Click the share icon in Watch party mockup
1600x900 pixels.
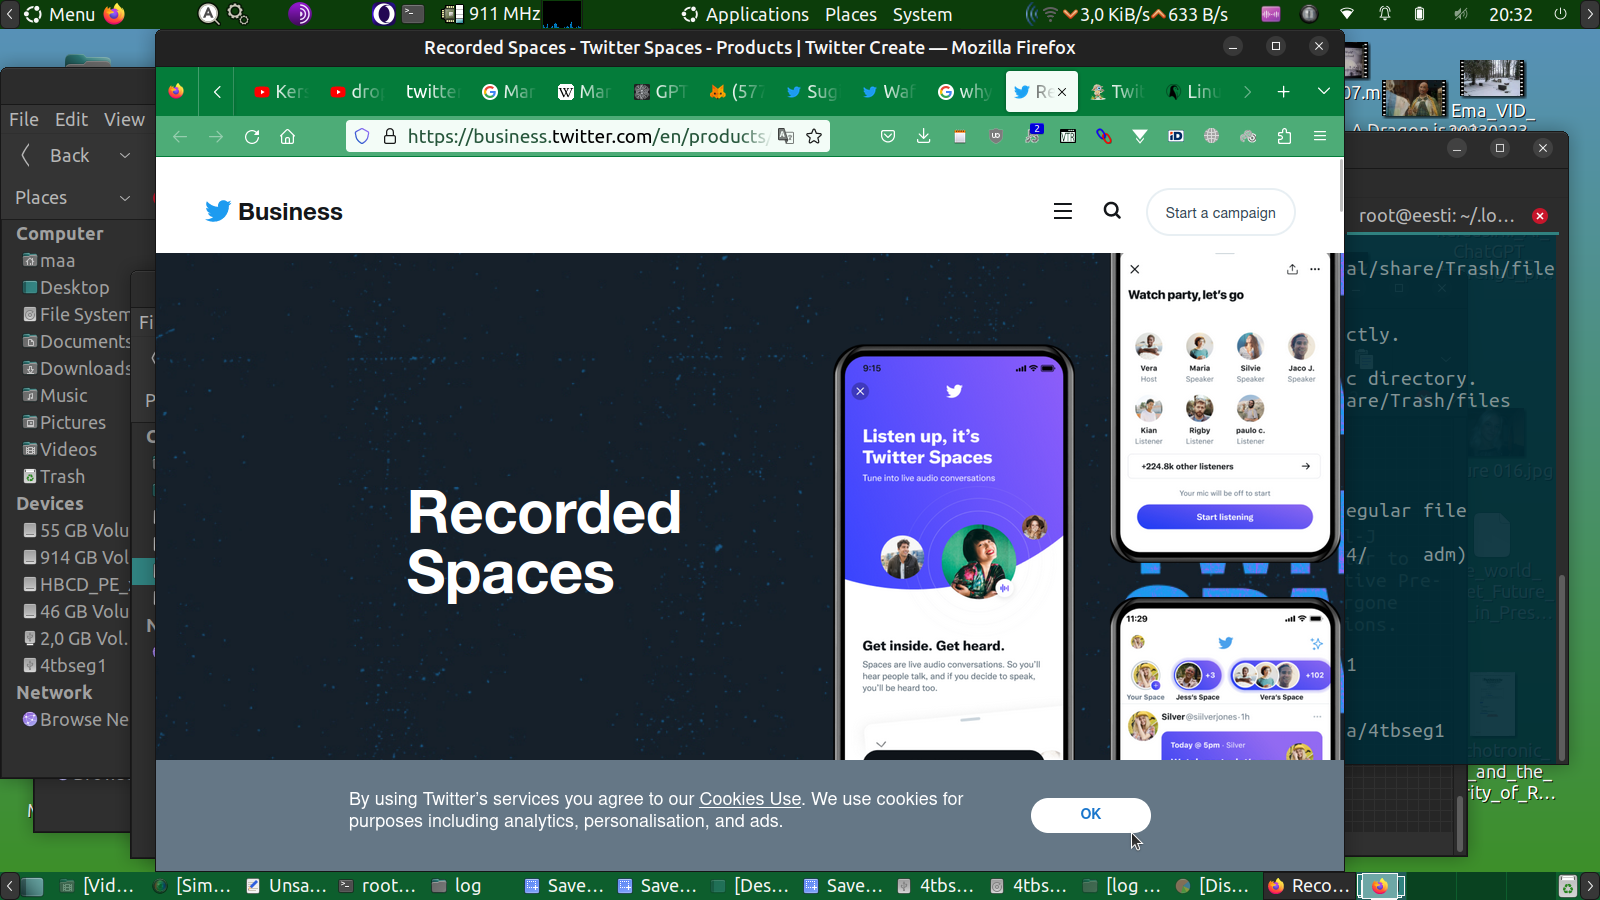coord(1292,269)
